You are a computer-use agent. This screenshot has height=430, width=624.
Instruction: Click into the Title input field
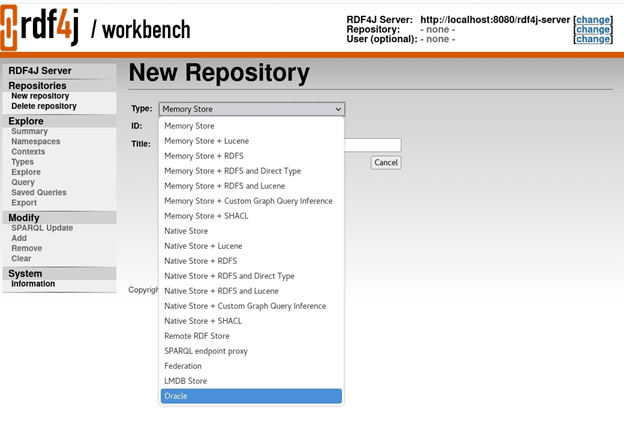pyautogui.click(x=373, y=145)
